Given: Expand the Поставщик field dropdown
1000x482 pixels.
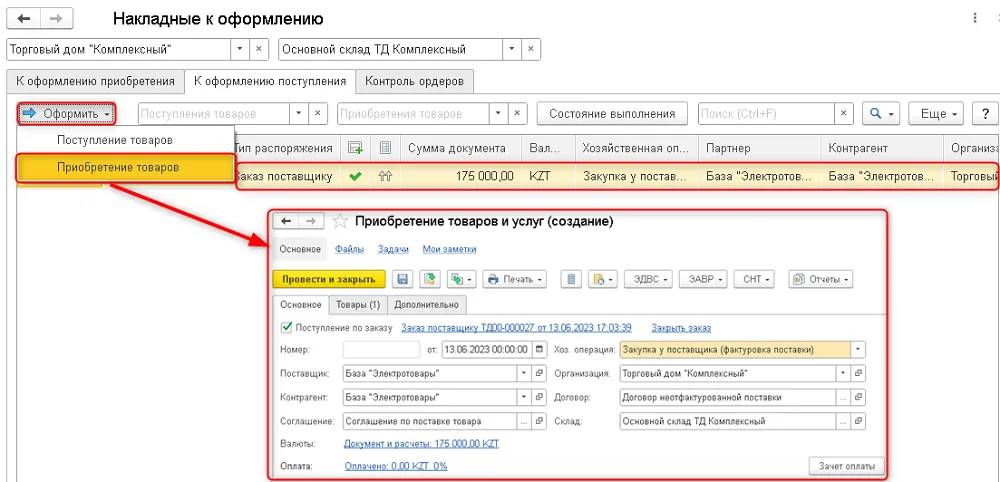Looking at the screenshot, I should point(524,374).
